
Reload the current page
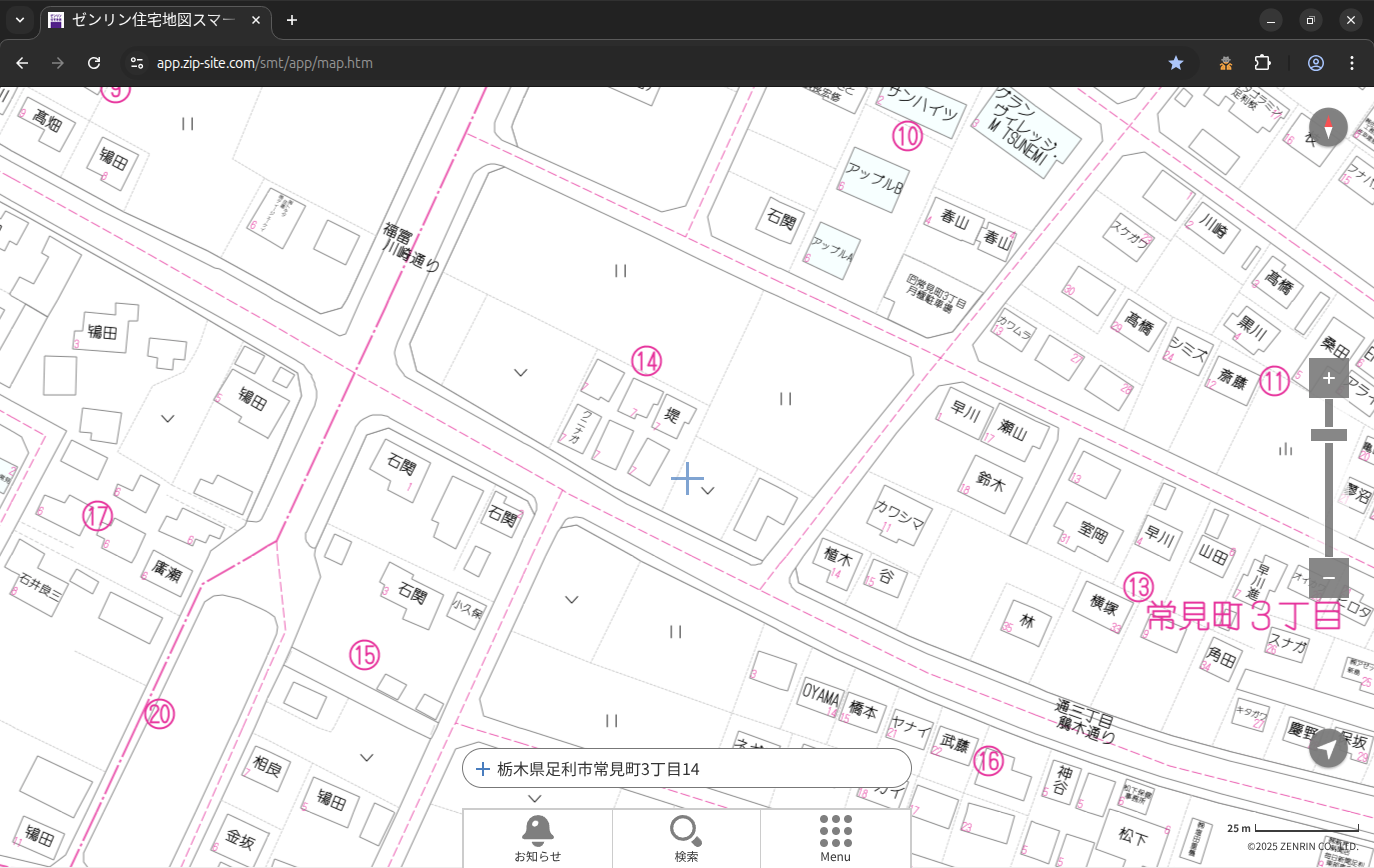tap(94, 63)
